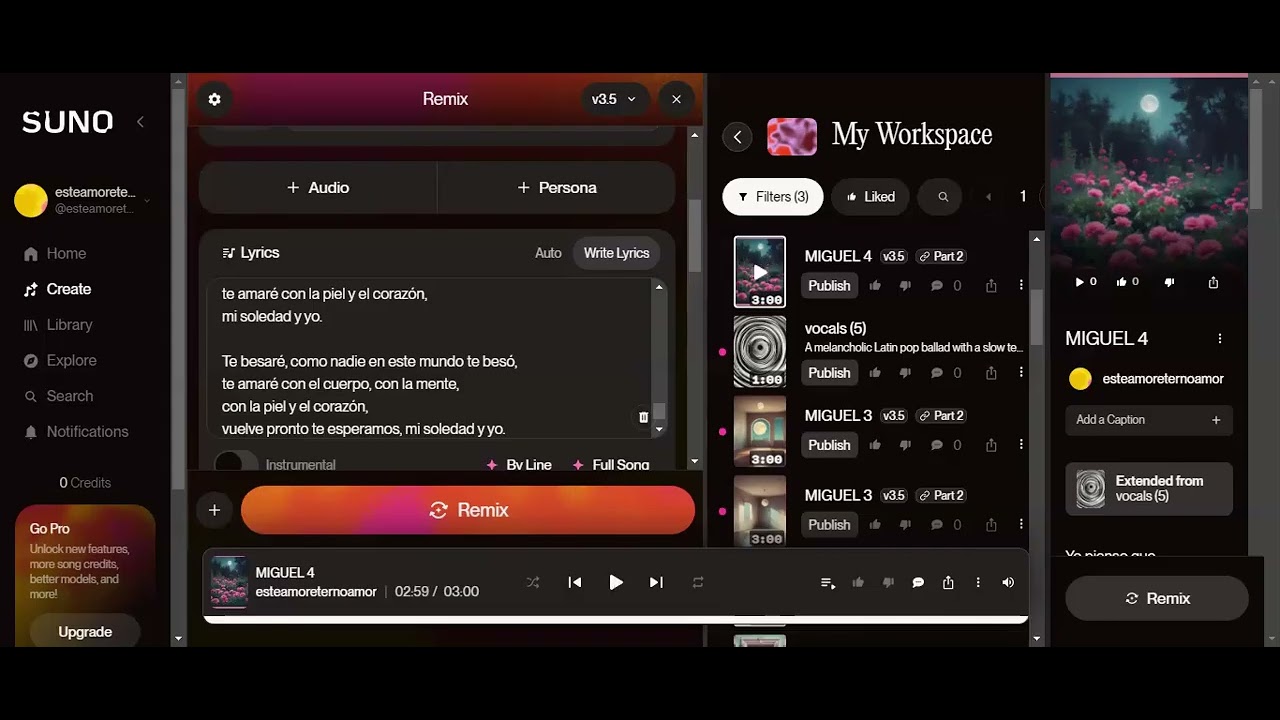This screenshot has height=720, width=1280.
Task: Delete lyrics using the trash icon
Action: (x=643, y=417)
